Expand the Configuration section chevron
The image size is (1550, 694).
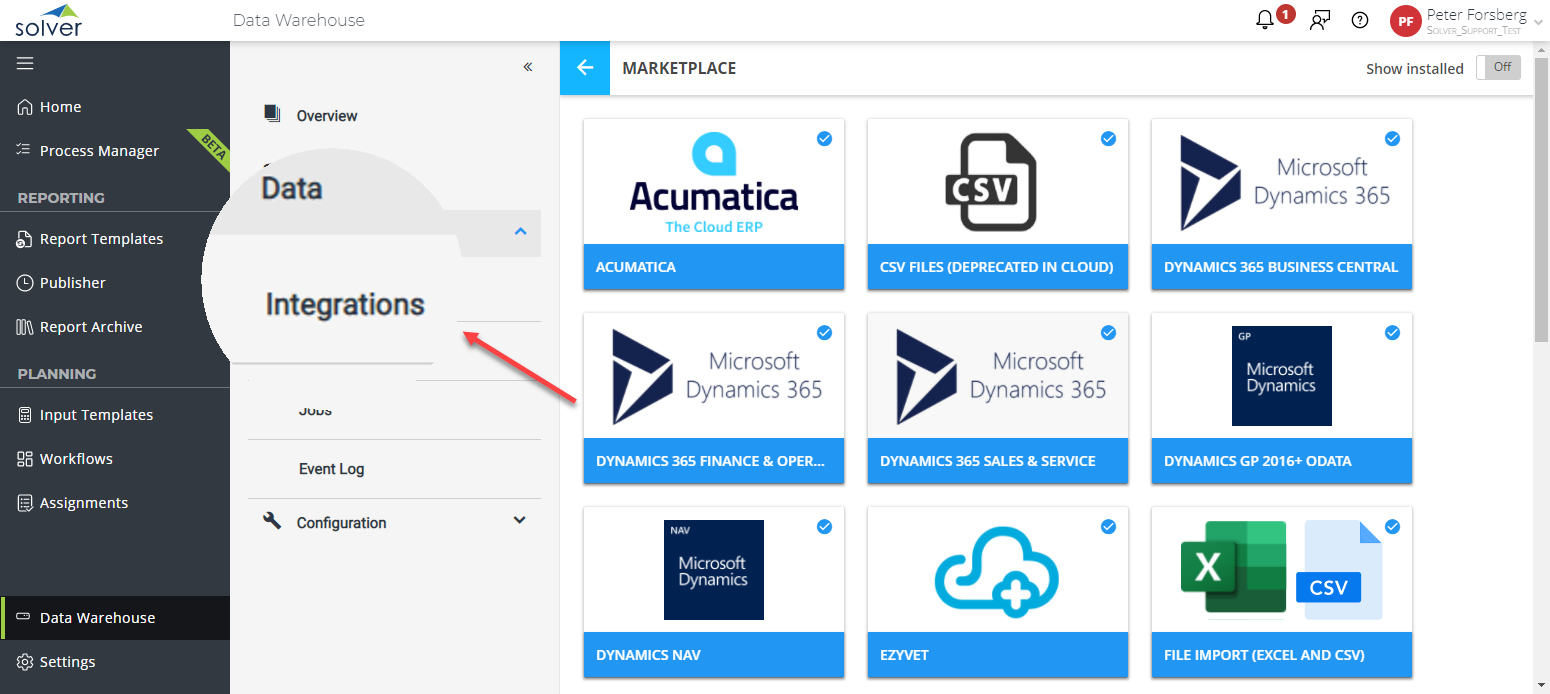(519, 520)
